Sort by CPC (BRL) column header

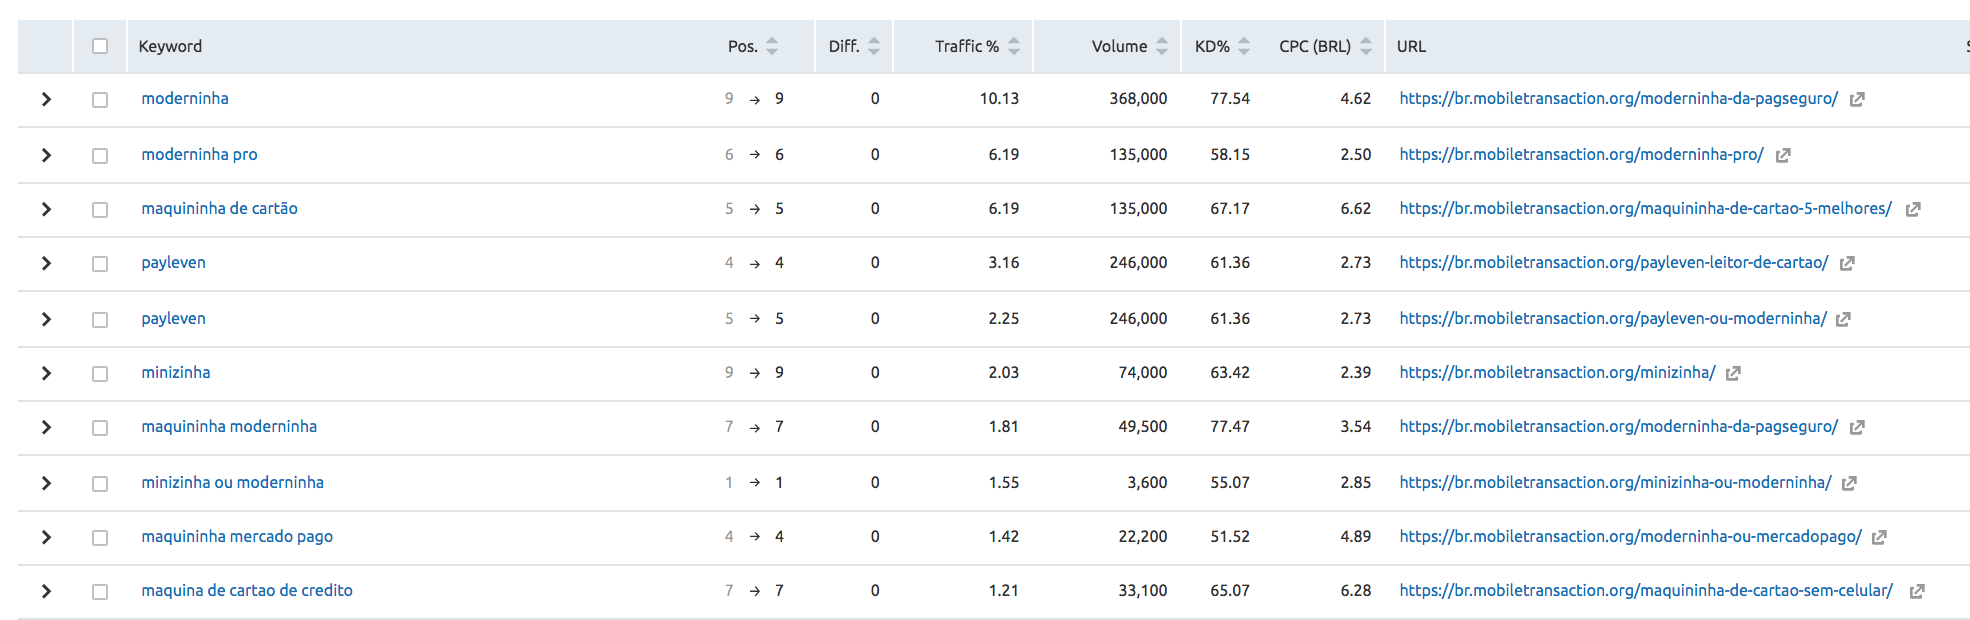1365,46
